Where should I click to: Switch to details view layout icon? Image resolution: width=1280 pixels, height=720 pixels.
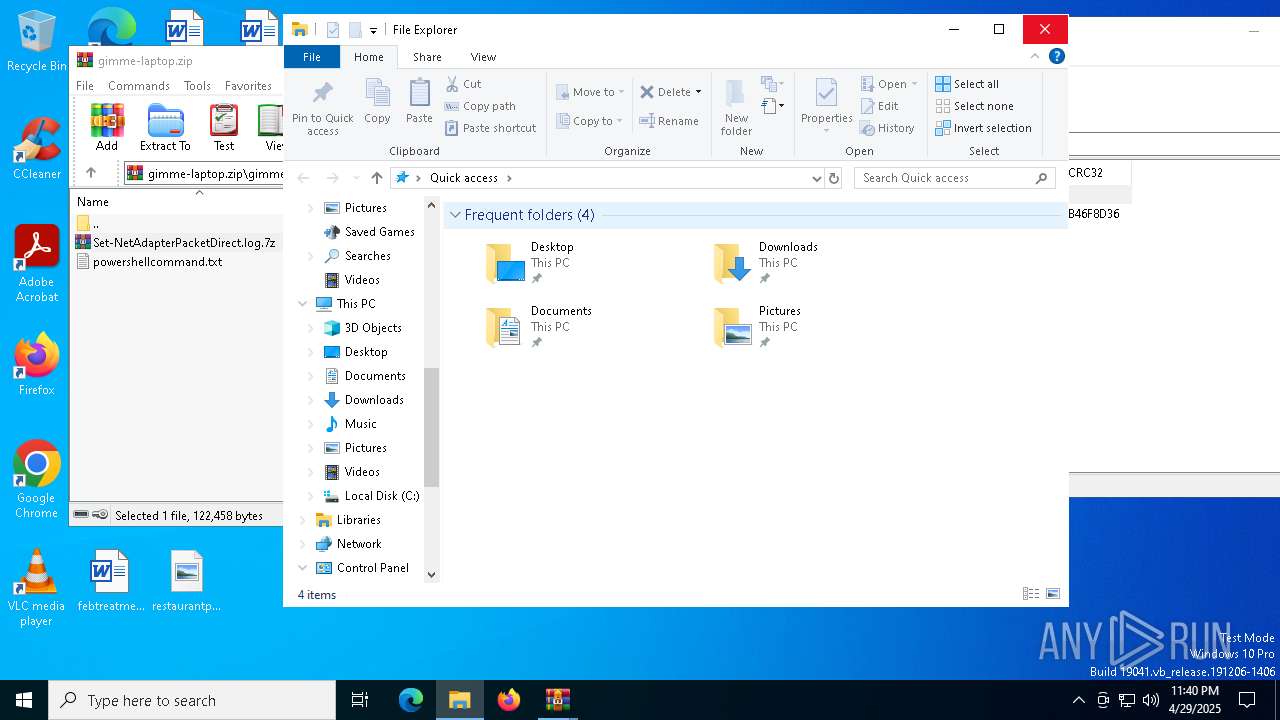click(1031, 594)
